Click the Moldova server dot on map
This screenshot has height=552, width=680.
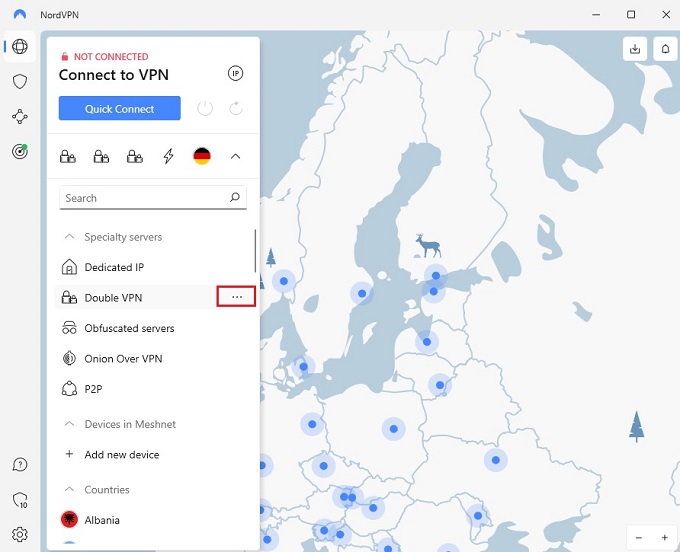[477, 516]
